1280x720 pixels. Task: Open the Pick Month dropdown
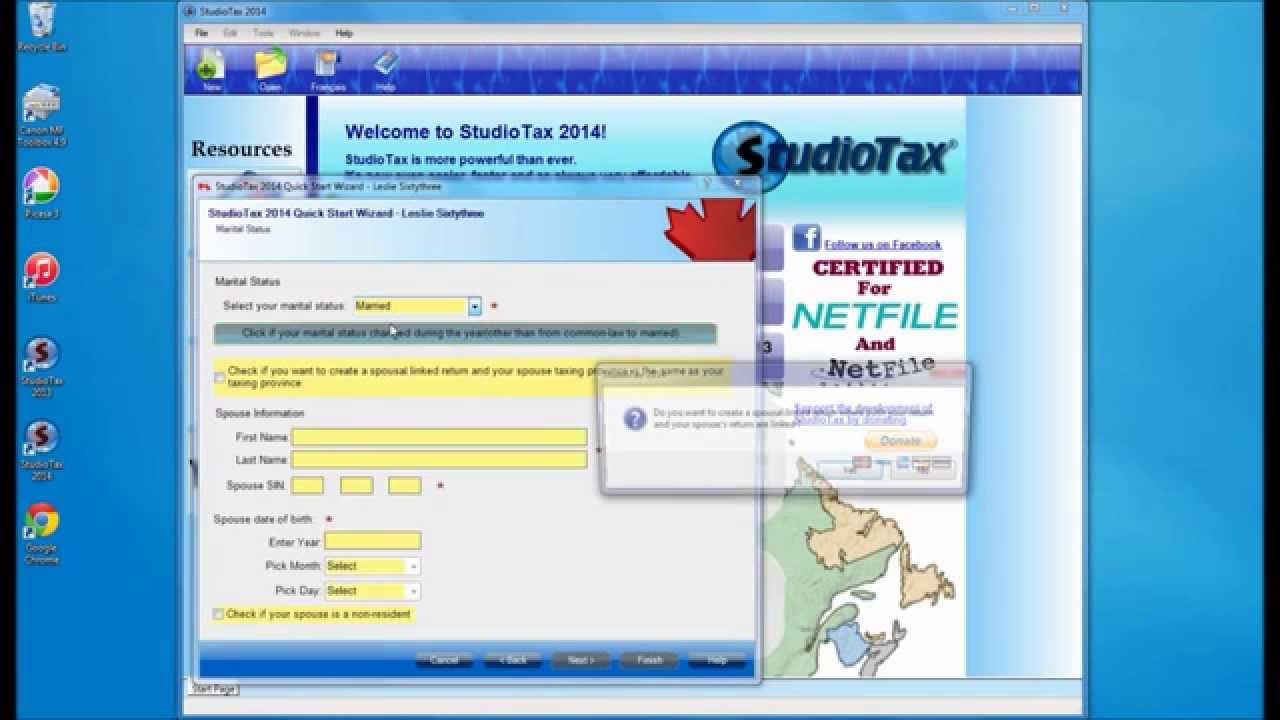click(x=413, y=566)
